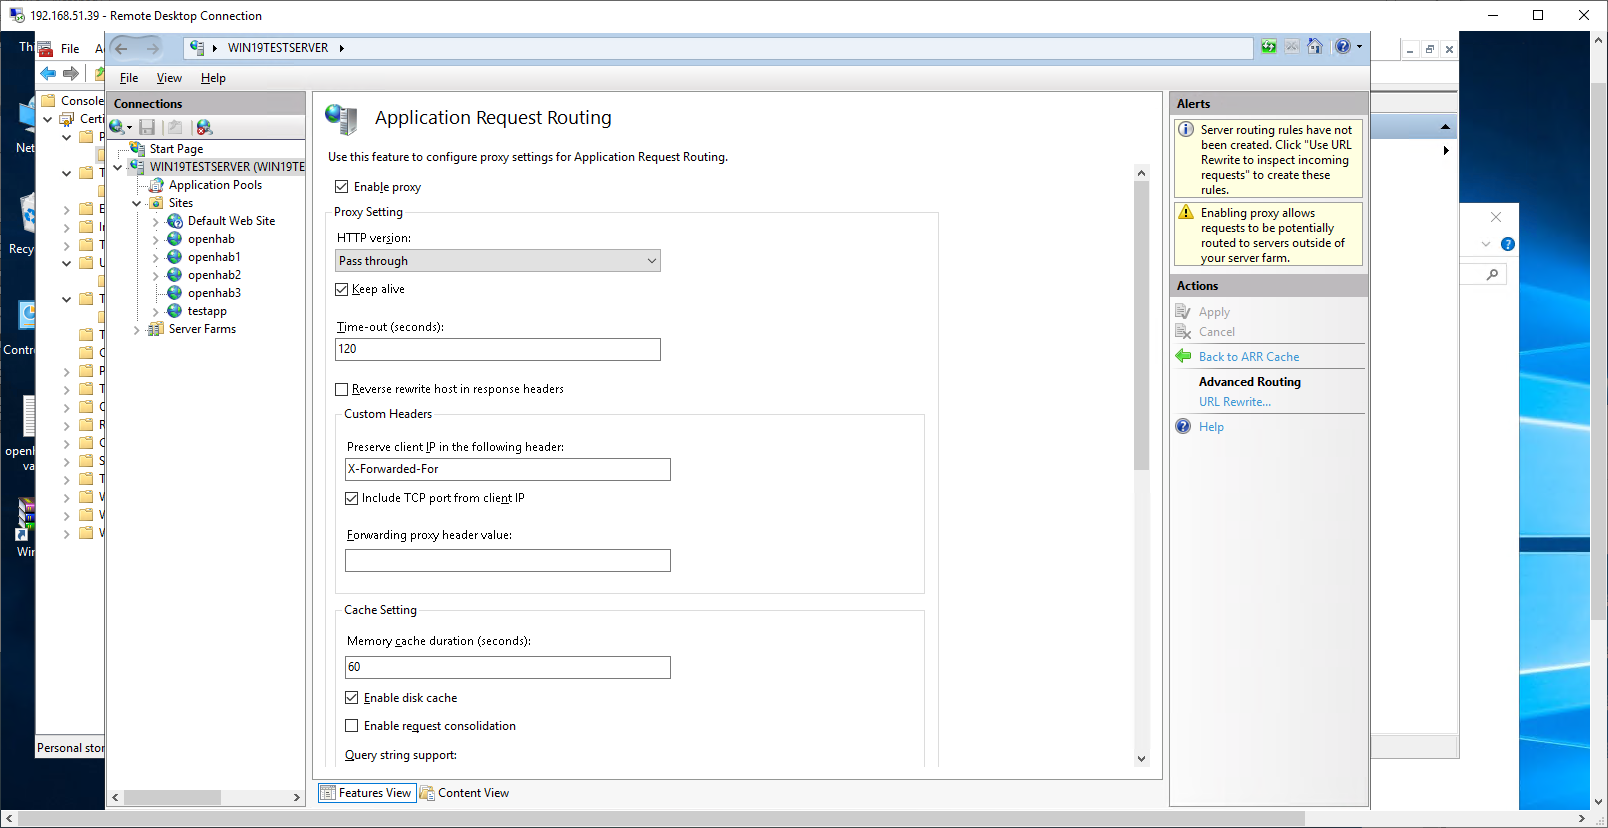
Task: Open the URL Rewrite link
Action: pyautogui.click(x=1235, y=402)
